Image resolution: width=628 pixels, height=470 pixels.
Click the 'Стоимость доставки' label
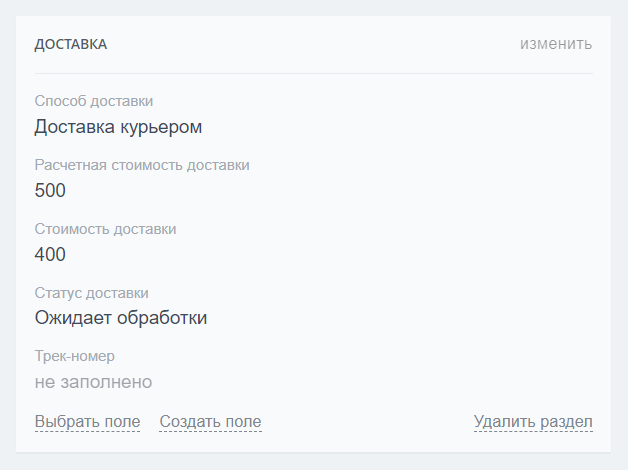tap(105, 229)
